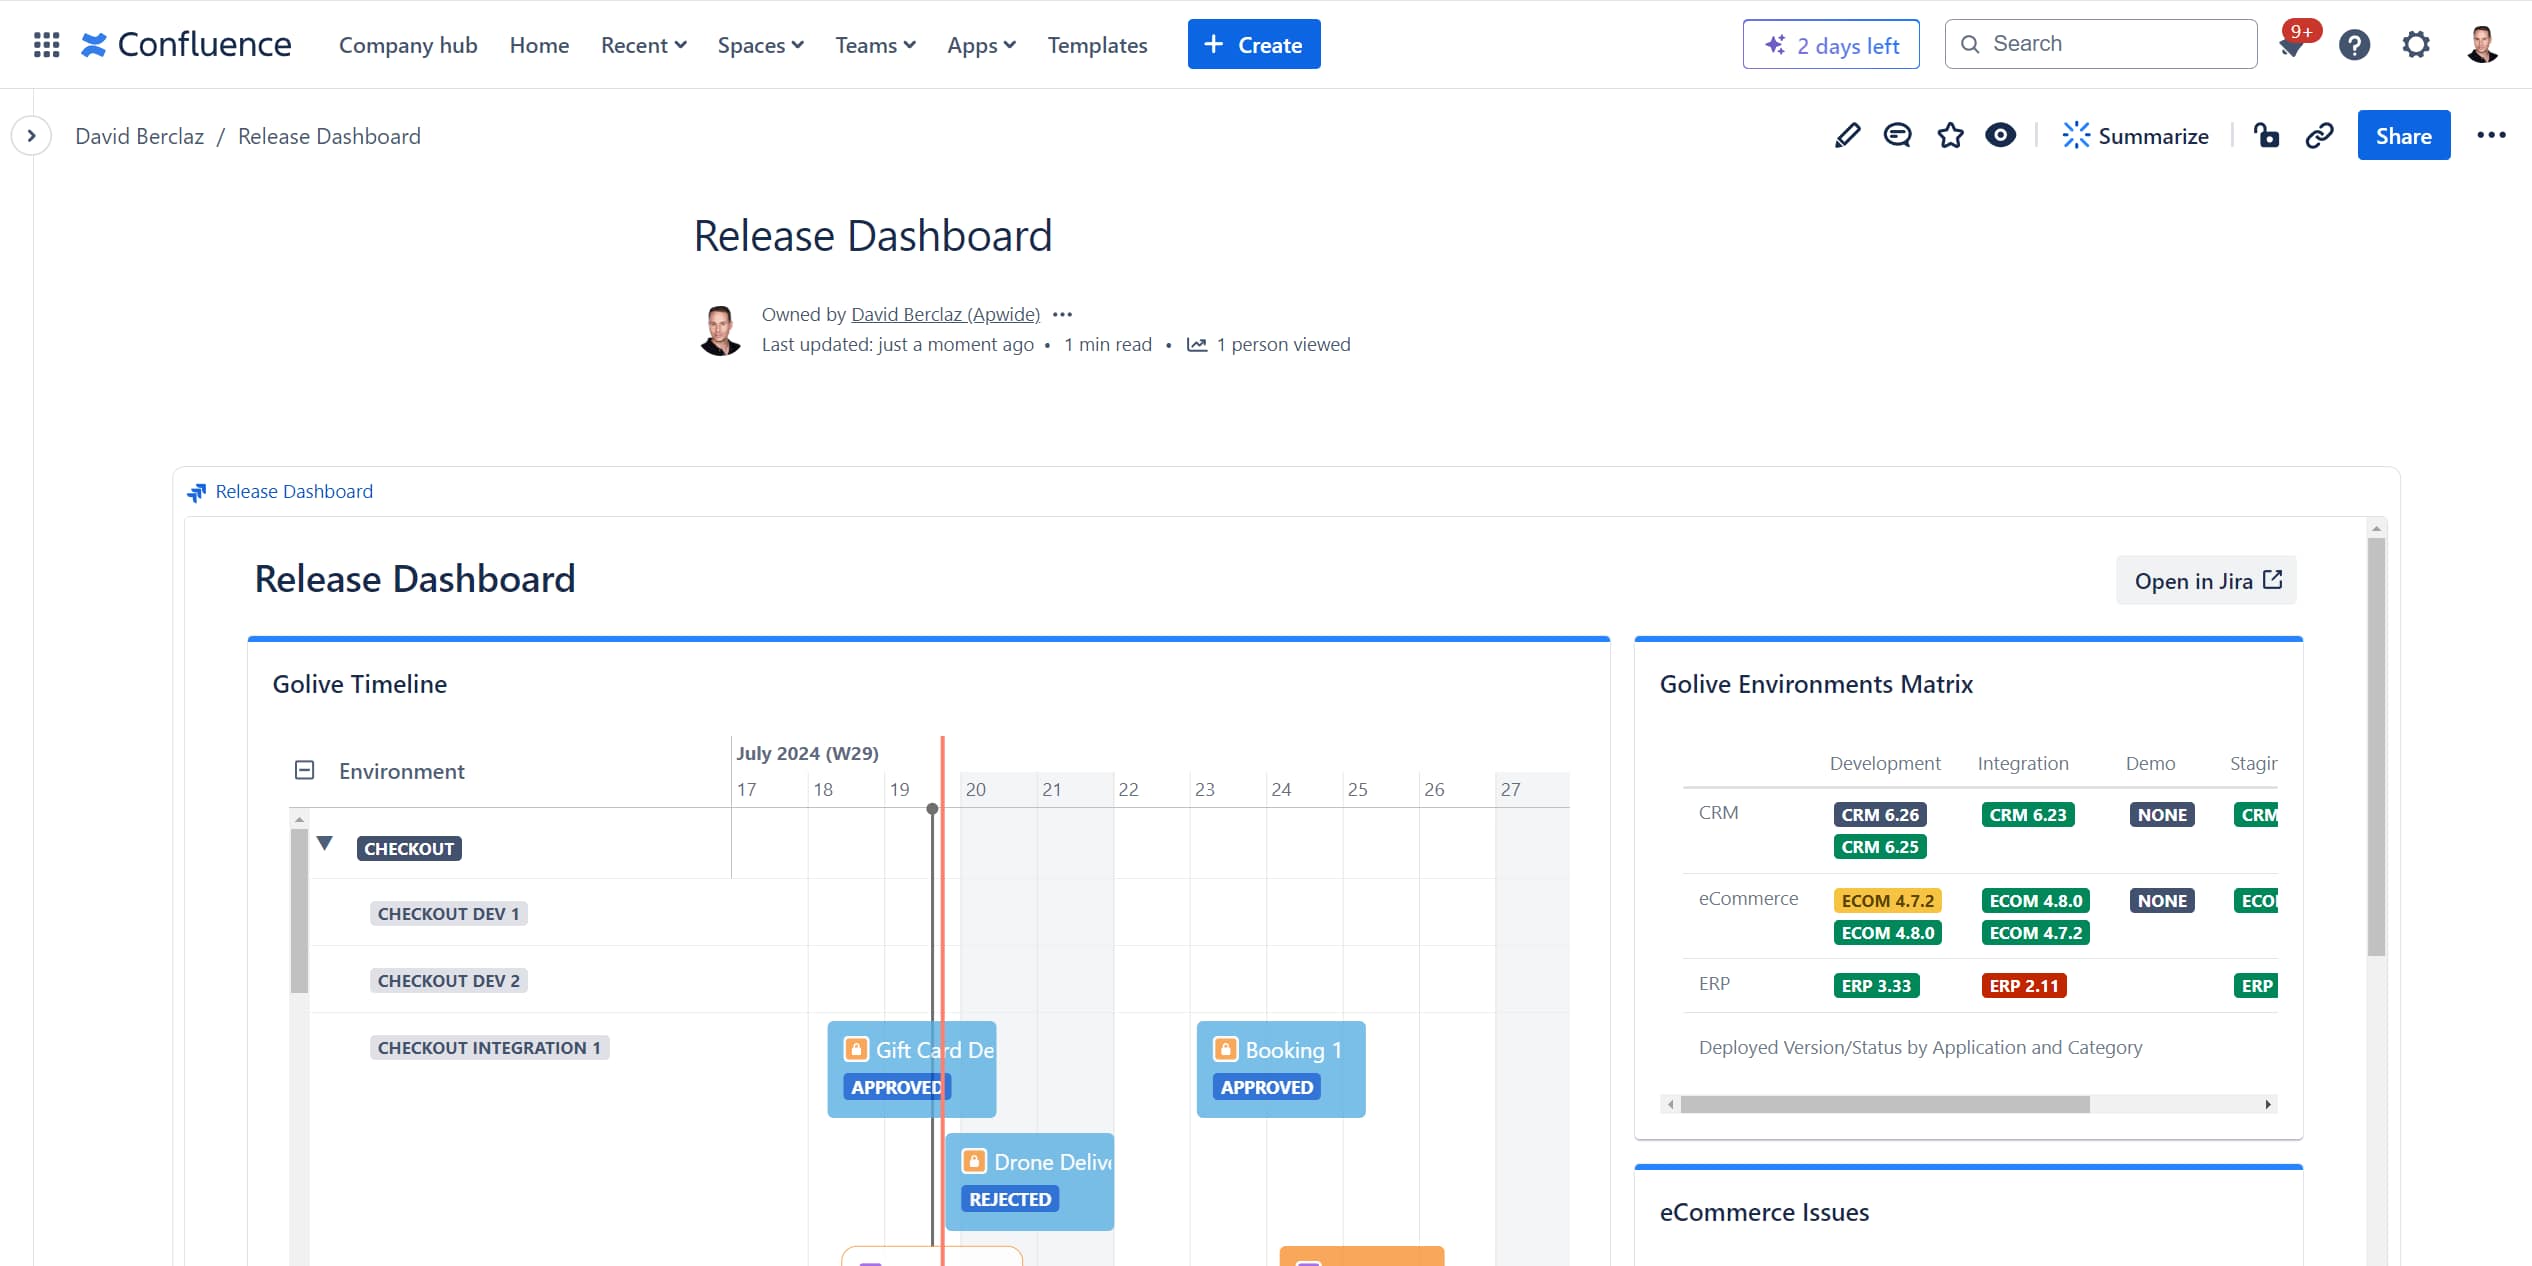Star the Release Dashboard page
The height and width of the screenshot is (1266, 2532).
(x=1949, y=135)
